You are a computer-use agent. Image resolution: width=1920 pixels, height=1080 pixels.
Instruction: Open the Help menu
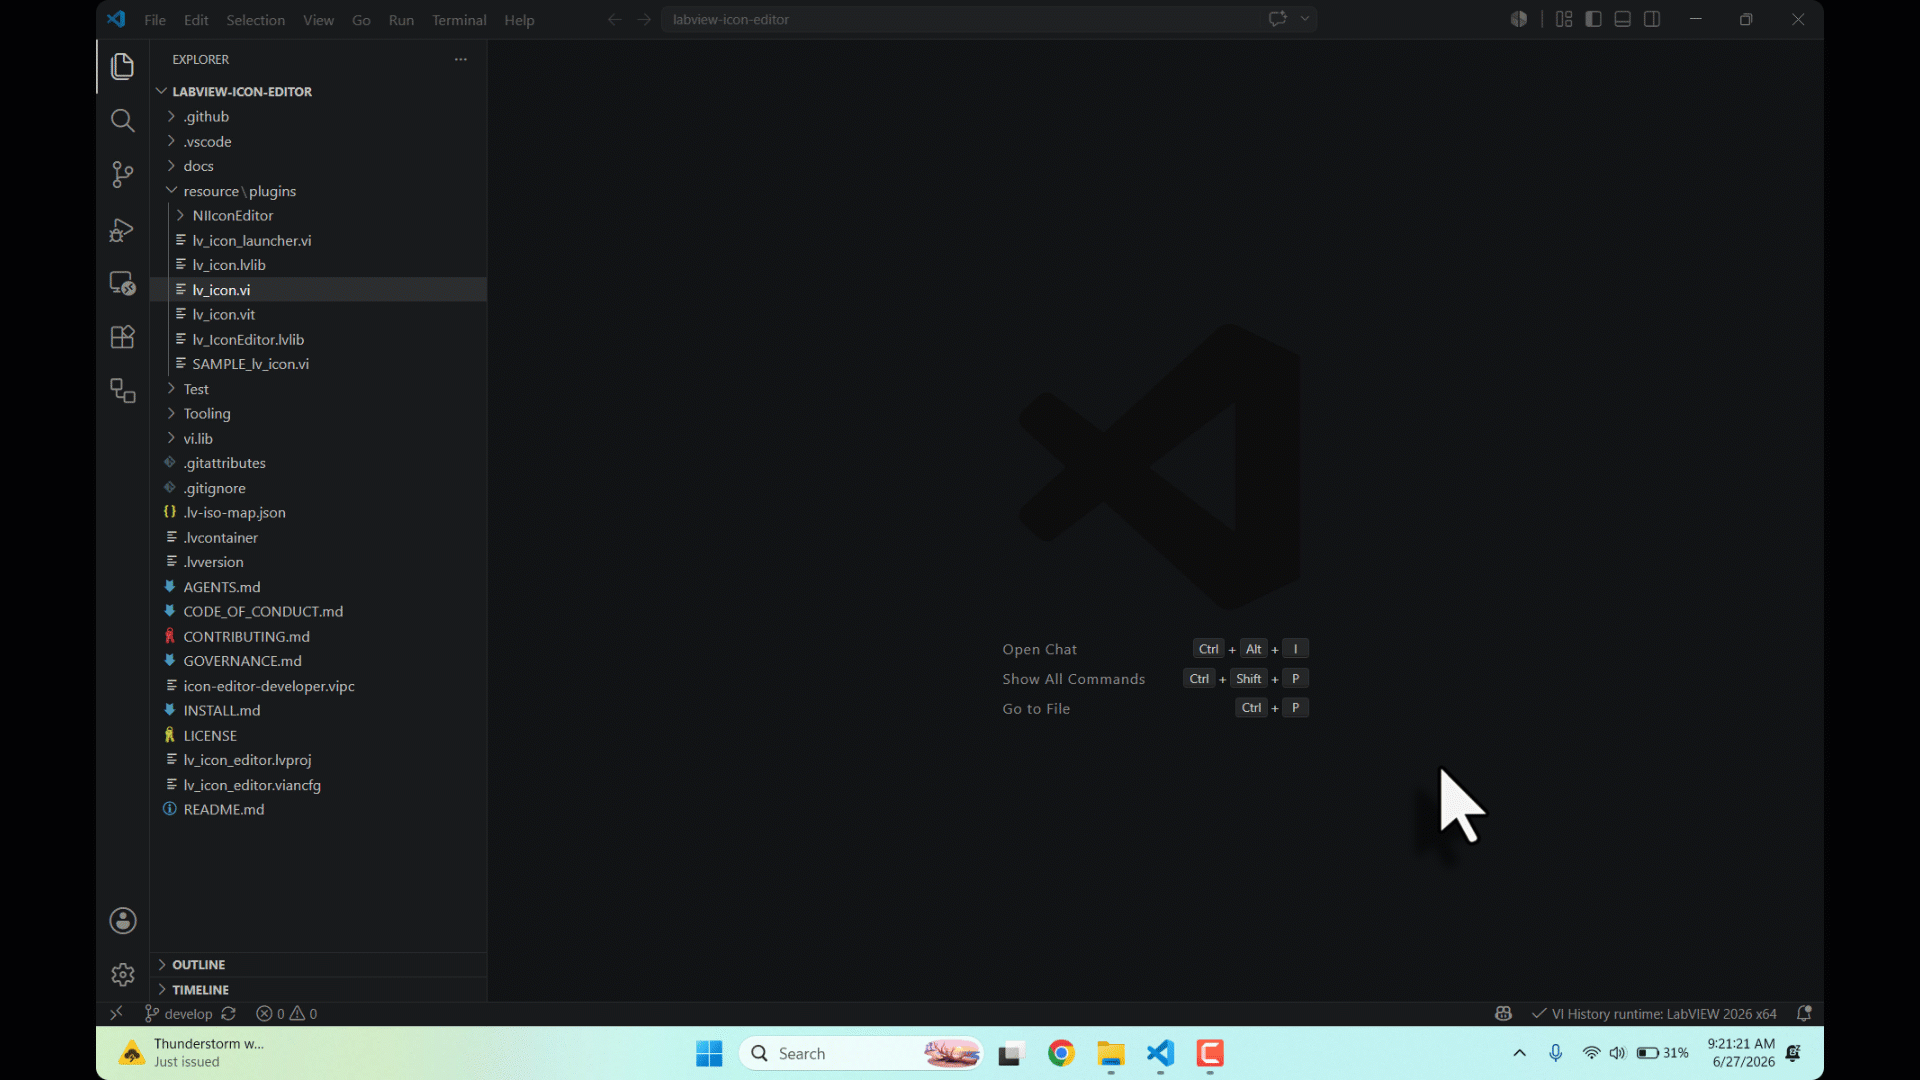(x=519, y=20)
